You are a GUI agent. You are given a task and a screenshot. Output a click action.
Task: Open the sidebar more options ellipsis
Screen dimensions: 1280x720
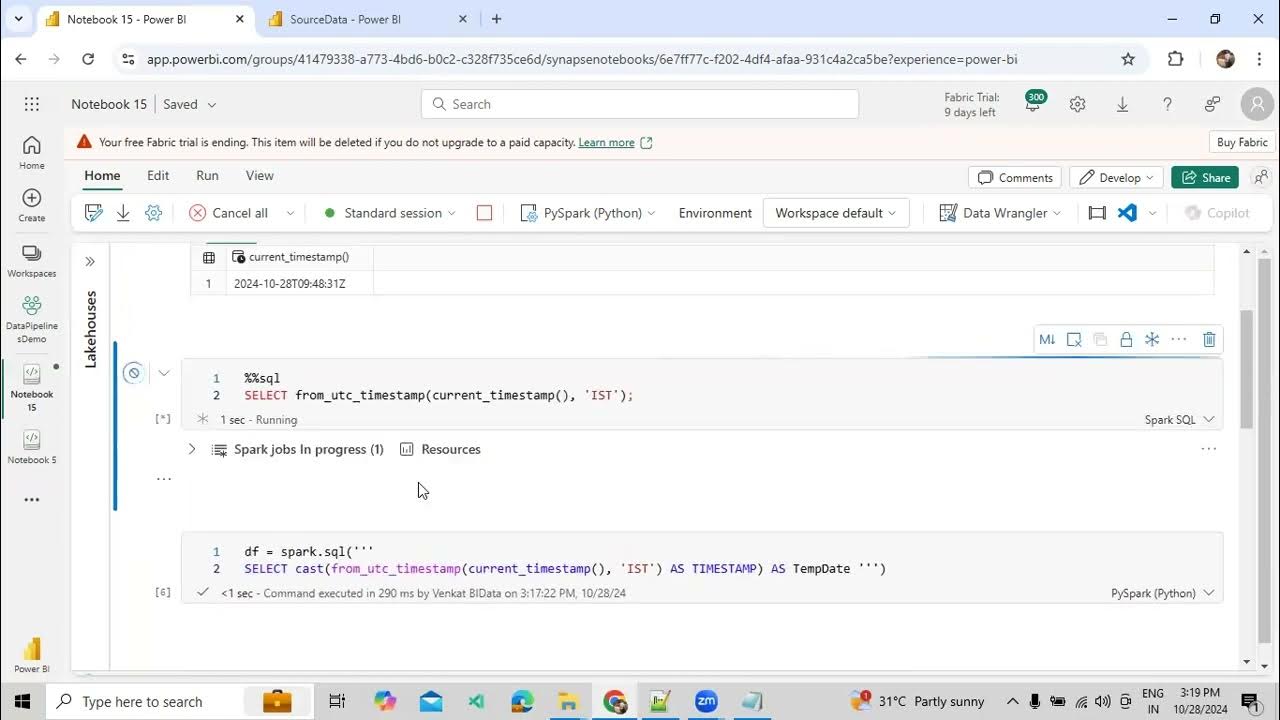click(32, 500)
